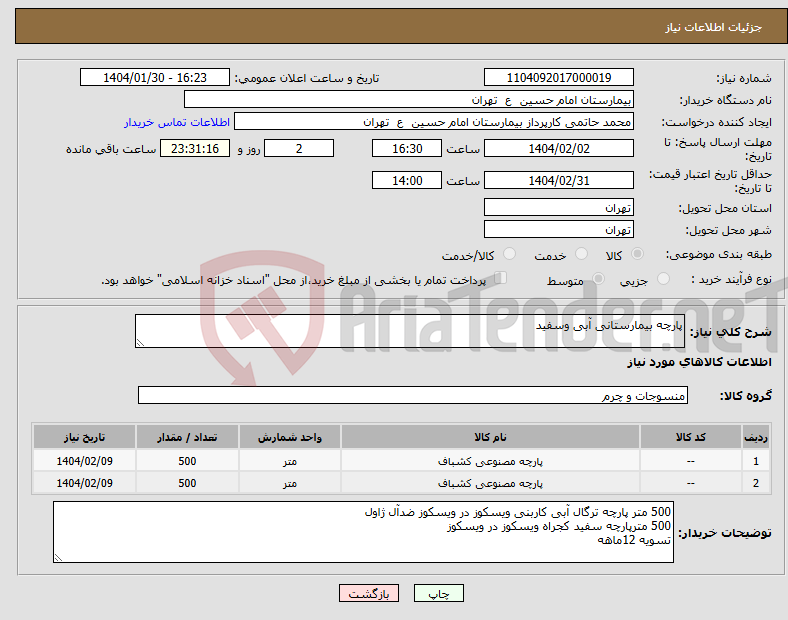Click row 1 unit متر
The width and height of the screenshot is (788, 620).
(290, 461)
